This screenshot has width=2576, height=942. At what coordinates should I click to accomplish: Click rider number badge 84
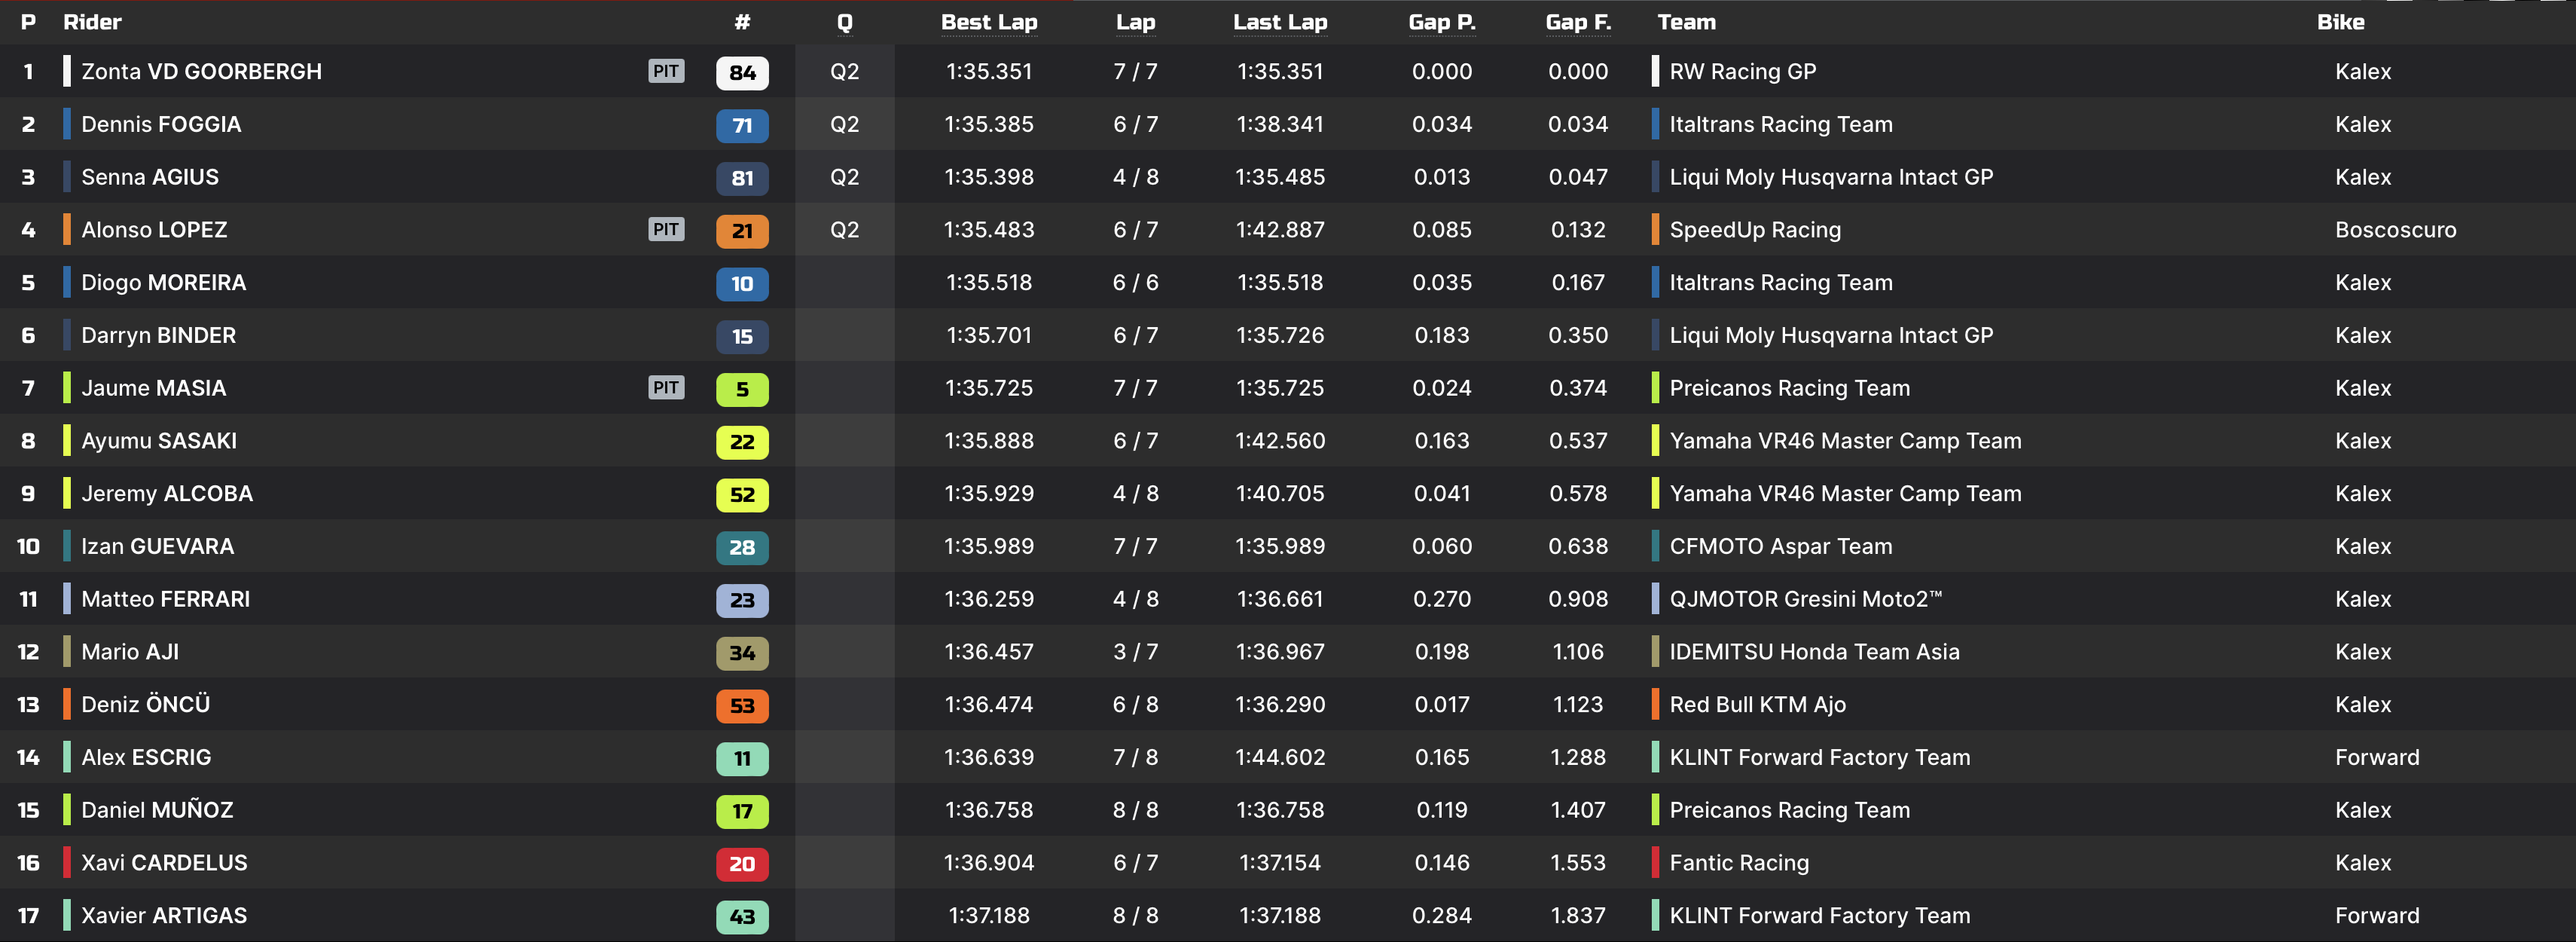[x=742, y=72]
